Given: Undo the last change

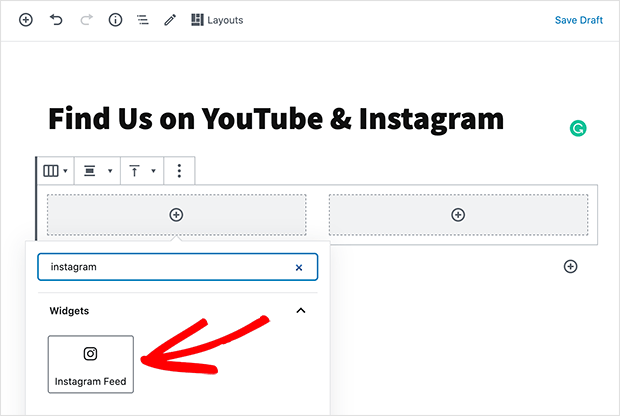Looking at the screenshot, I should pos(56,20).
